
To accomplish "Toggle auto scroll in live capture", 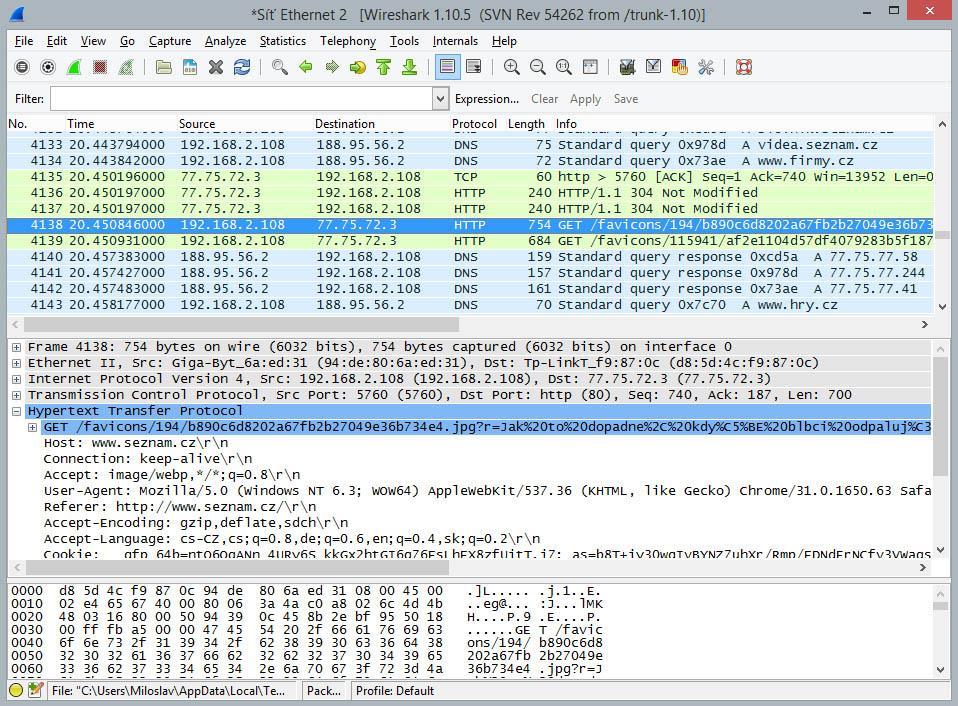I will point(474,67).
